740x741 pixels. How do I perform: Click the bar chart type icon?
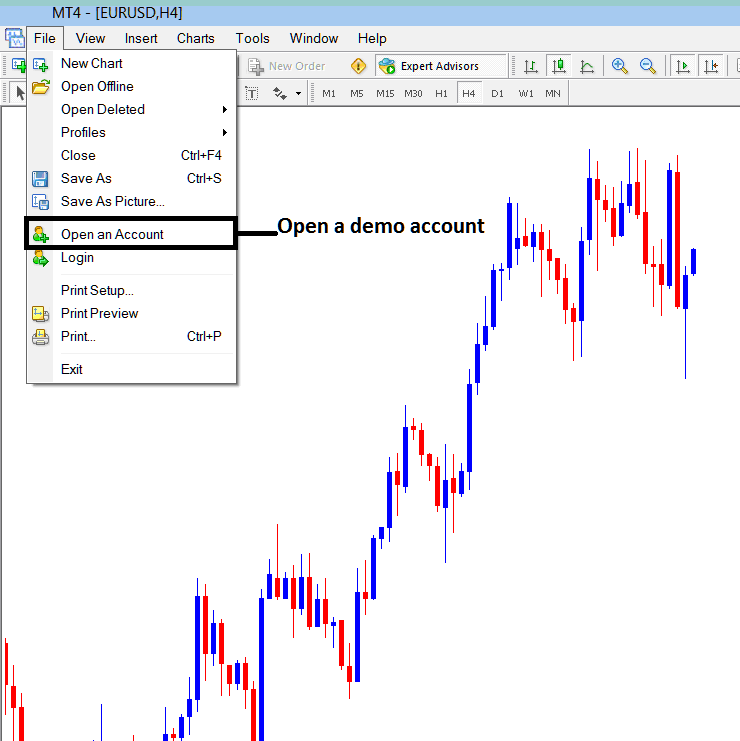[531, 66]
